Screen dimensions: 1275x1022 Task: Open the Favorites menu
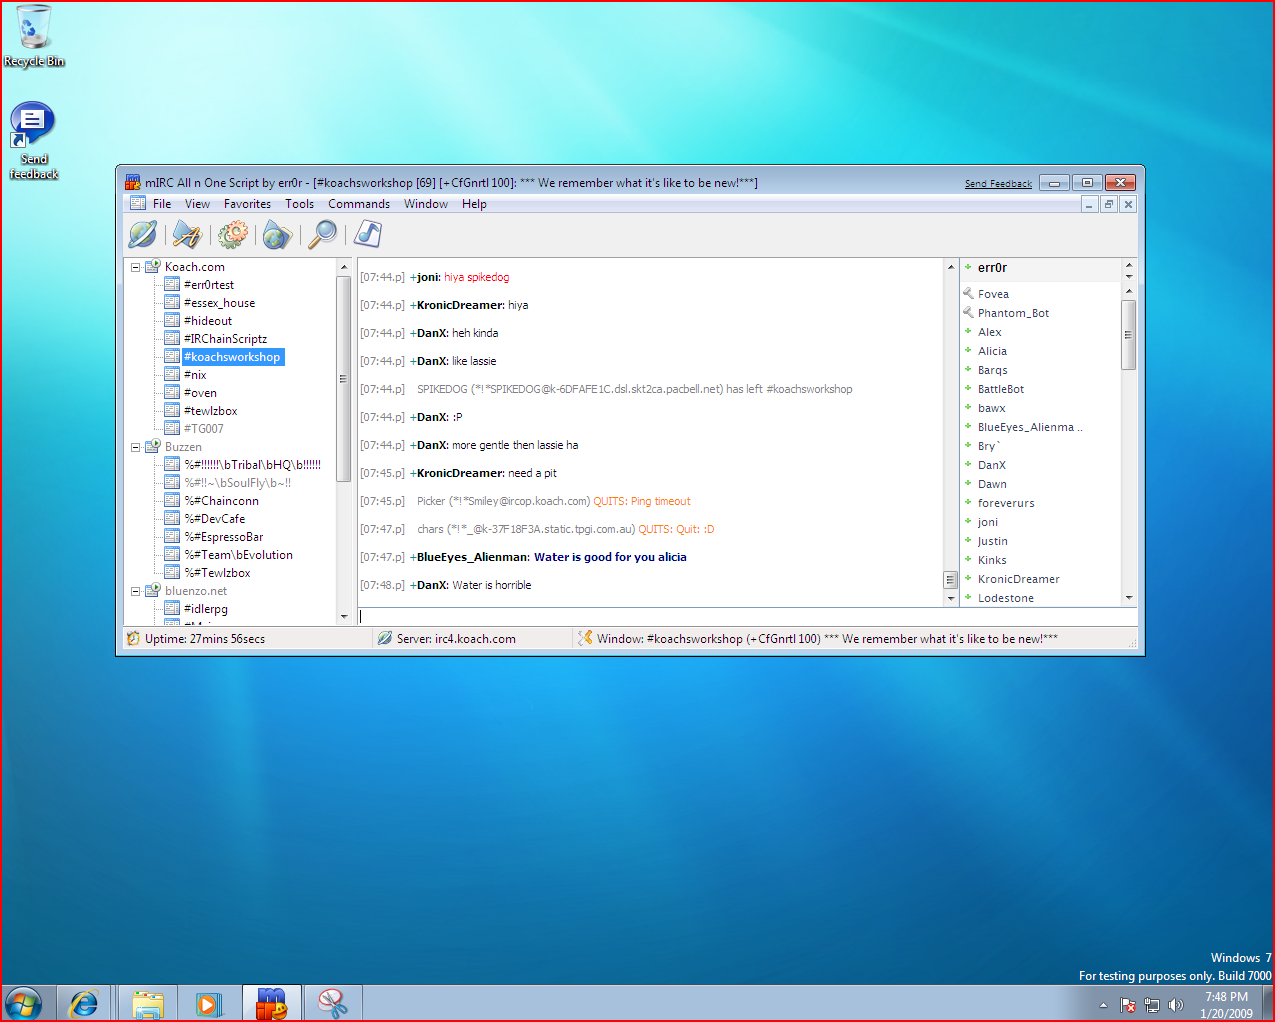[x=247, y=204]
